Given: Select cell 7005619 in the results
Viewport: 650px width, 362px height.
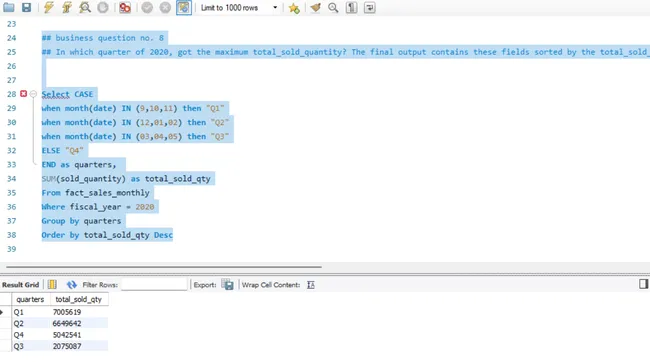Looking at the screenshot, I should pos(79,312).
